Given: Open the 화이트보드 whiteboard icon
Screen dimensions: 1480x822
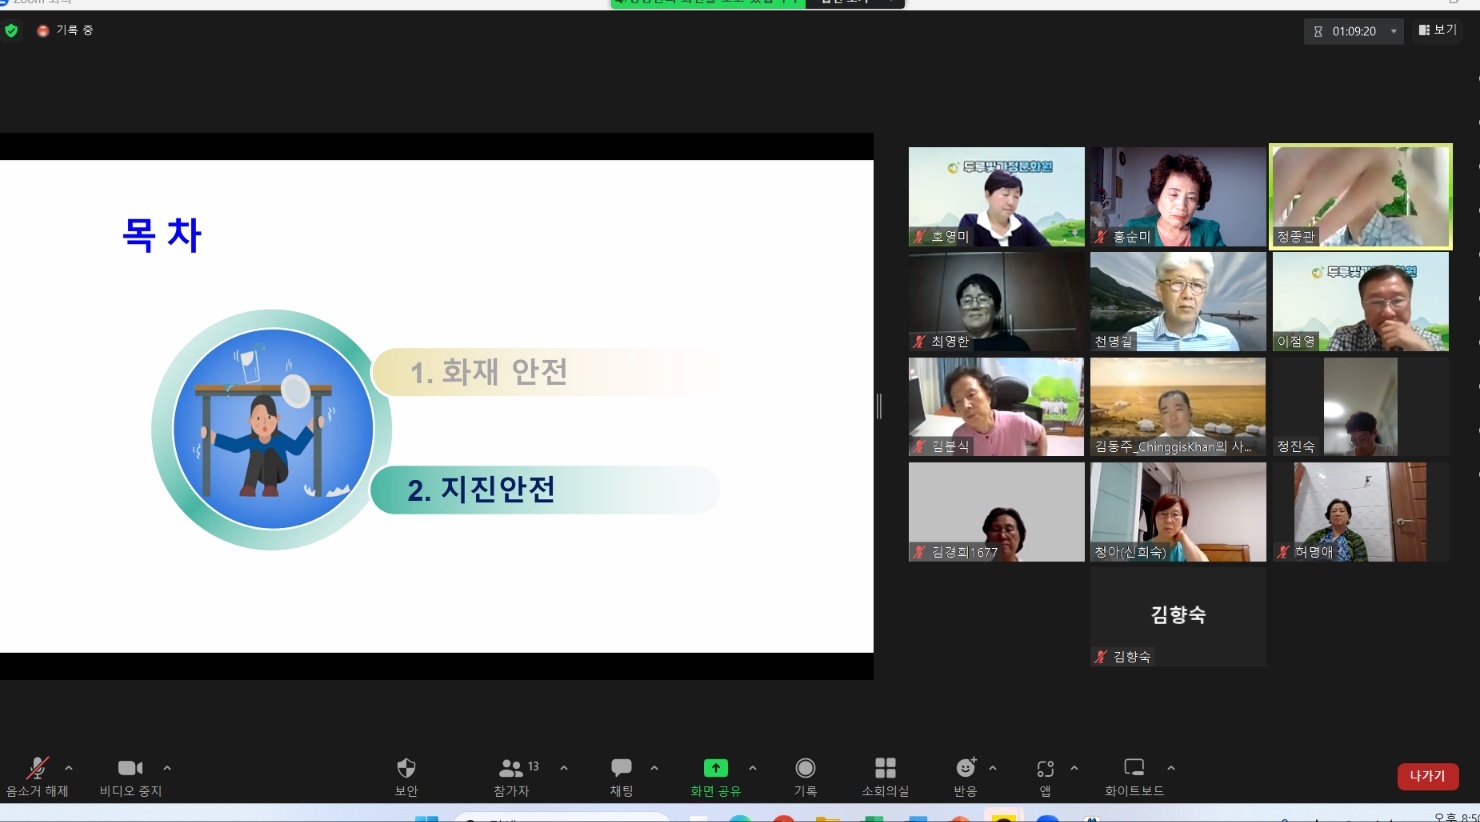Looking at the screenshot, I should click(1134, 768).
